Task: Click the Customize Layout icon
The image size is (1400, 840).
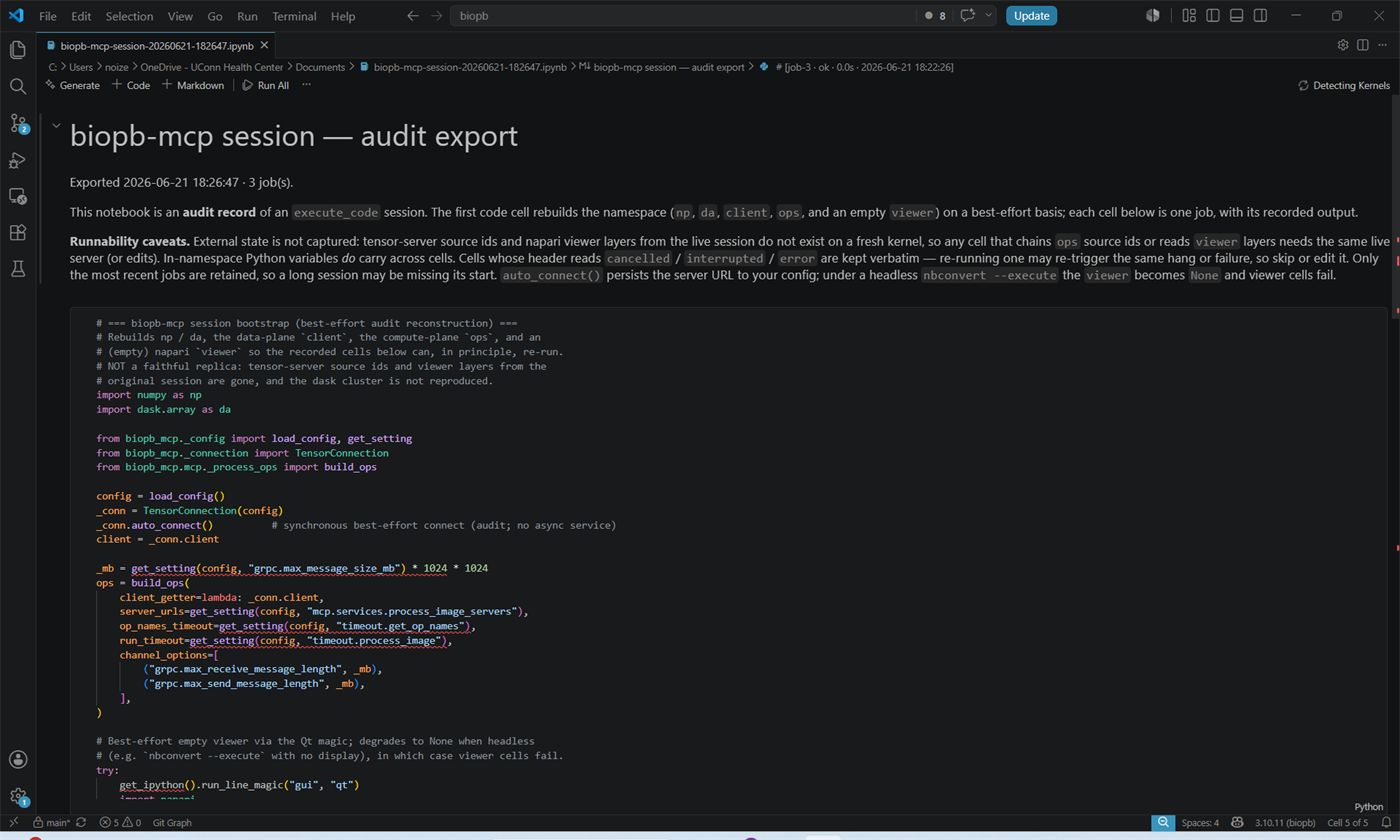Action: tap(1189, 16)
